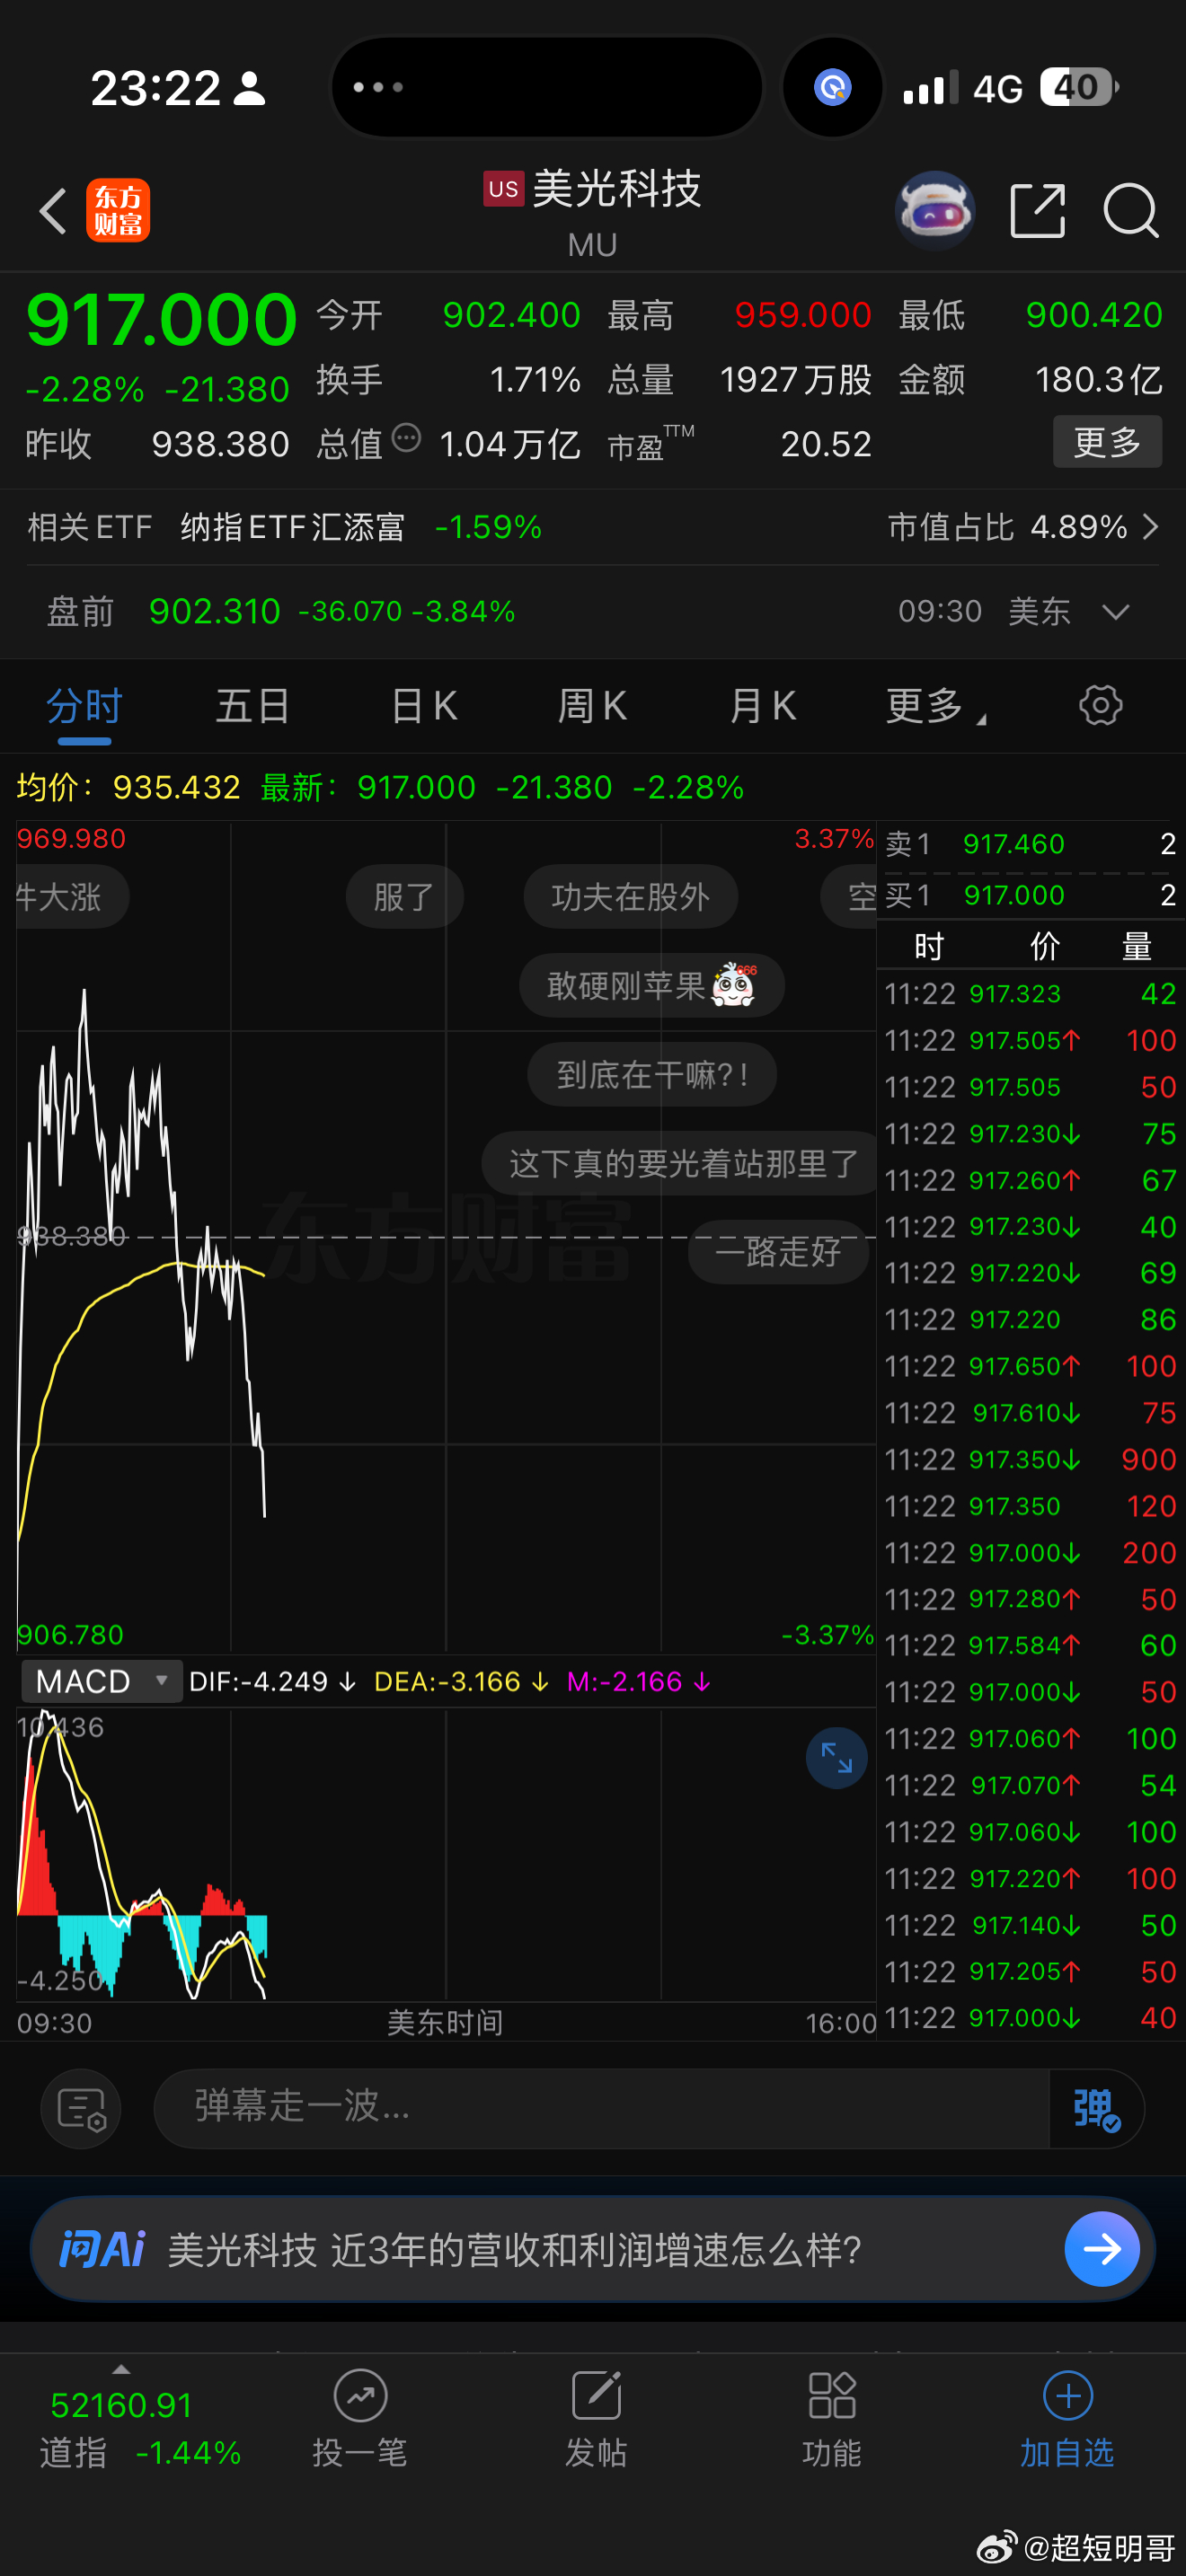Send the 问AI question arrow

click(1102, 2249)
